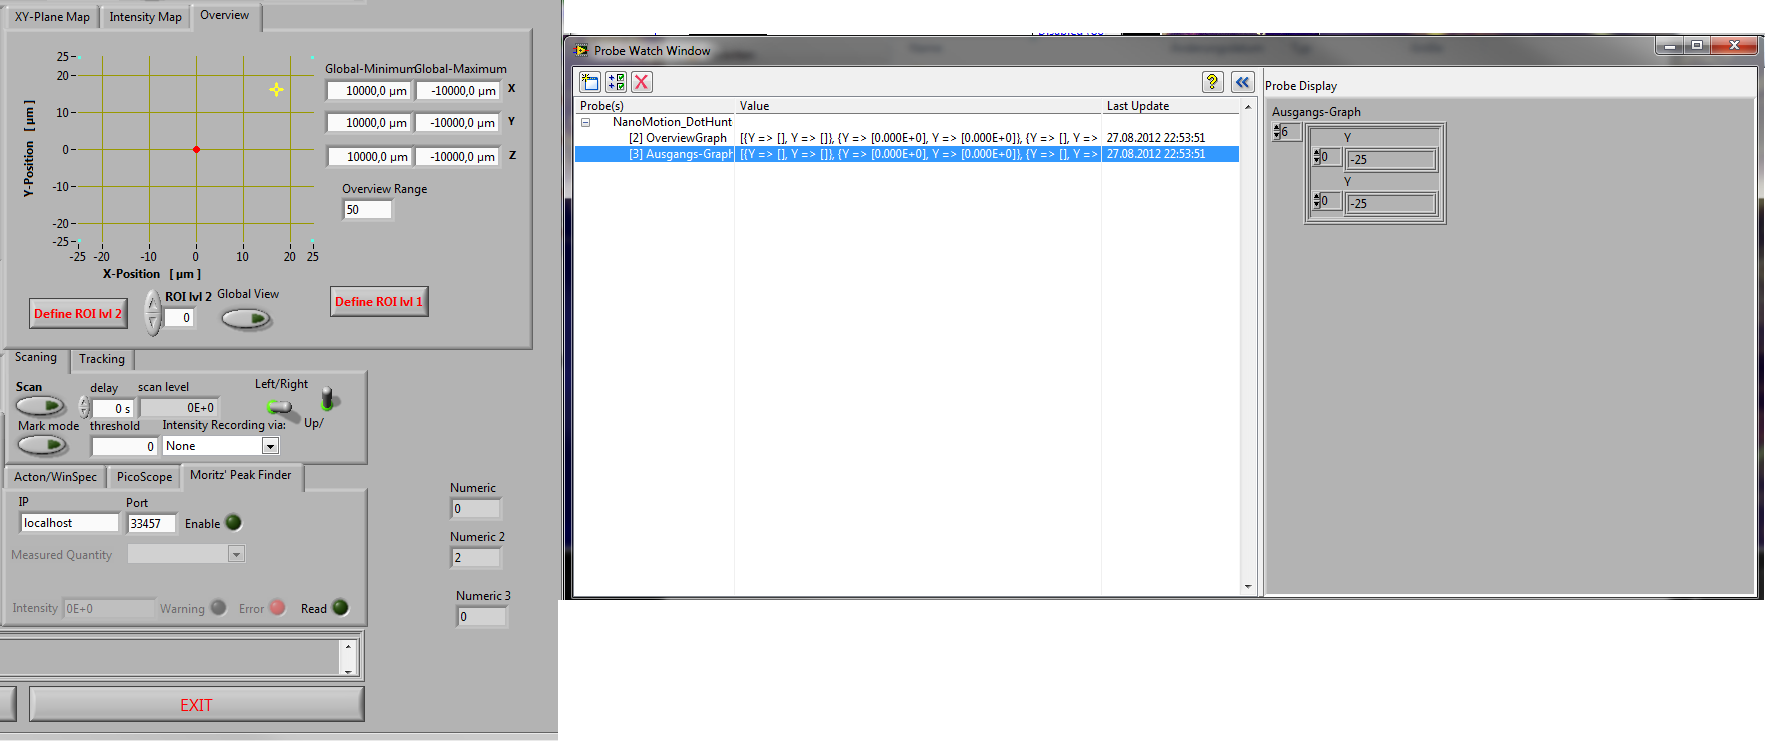1765x741 pixels.
Task: Switch to the Acton/WinSpec tab
Action: (56, 477)
